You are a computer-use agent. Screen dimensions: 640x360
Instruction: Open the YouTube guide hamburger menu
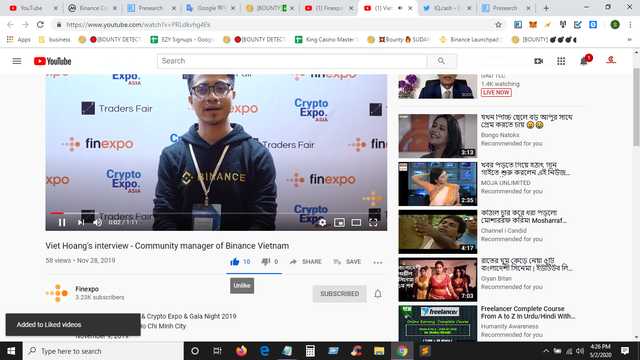(x=17, y=61)
